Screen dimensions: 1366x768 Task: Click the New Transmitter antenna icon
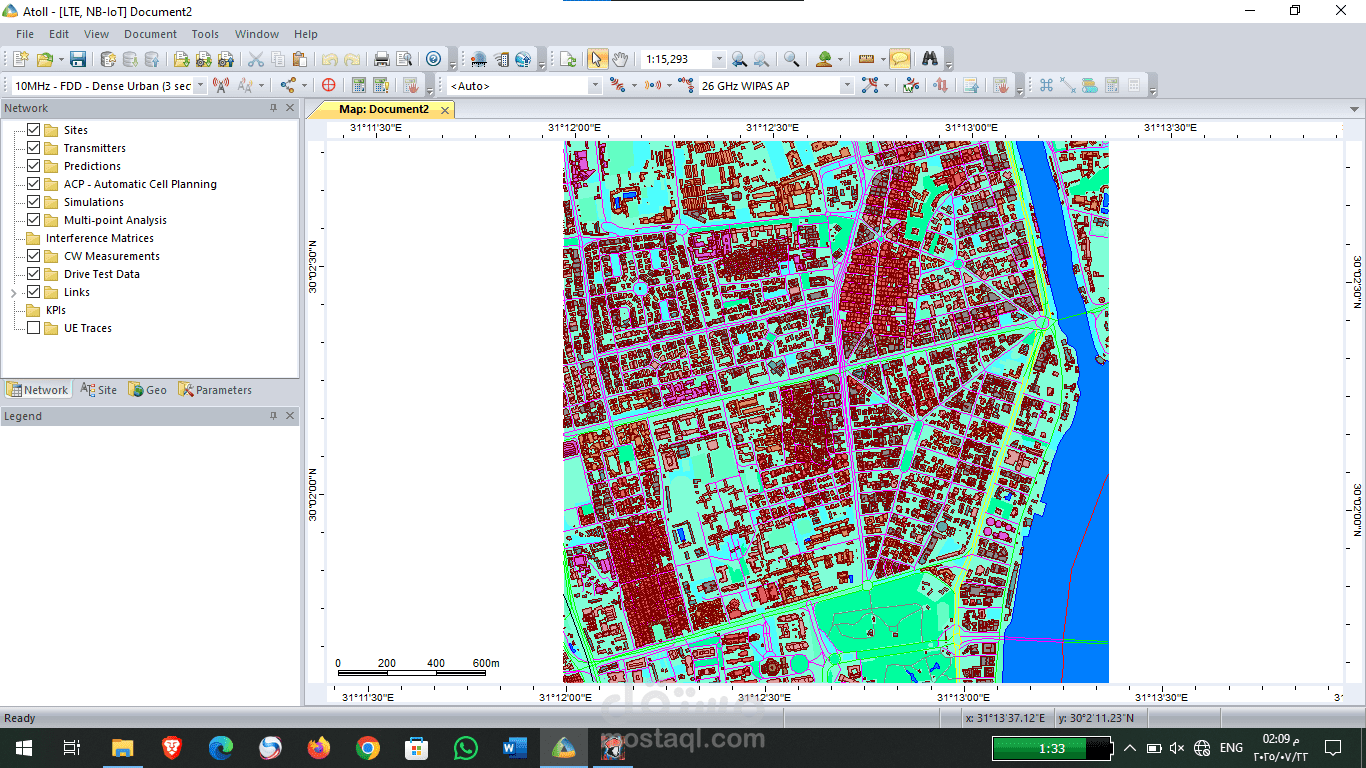pyautogui.click(x=221, y=86)
